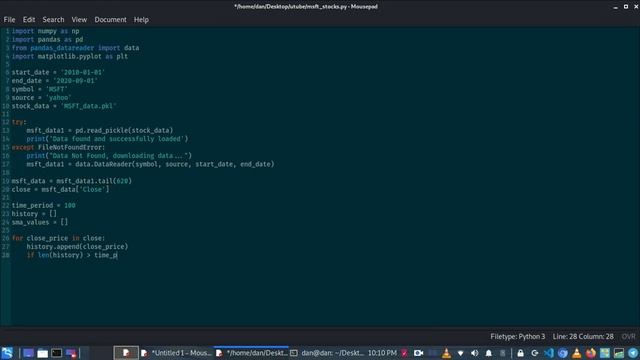Open the View menu

click(x=79, y=20)
